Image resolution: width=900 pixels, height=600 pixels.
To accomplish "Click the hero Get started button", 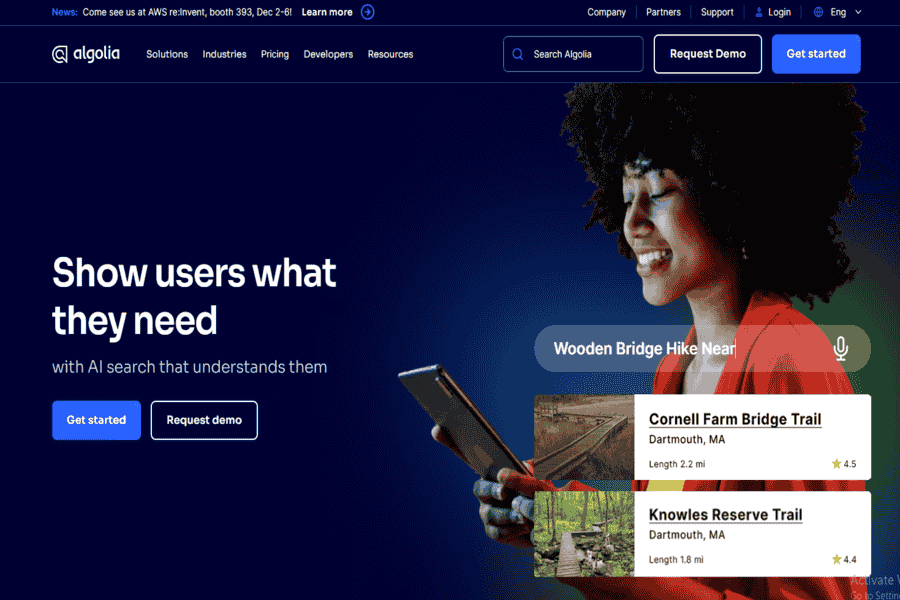I will [96, 420].
